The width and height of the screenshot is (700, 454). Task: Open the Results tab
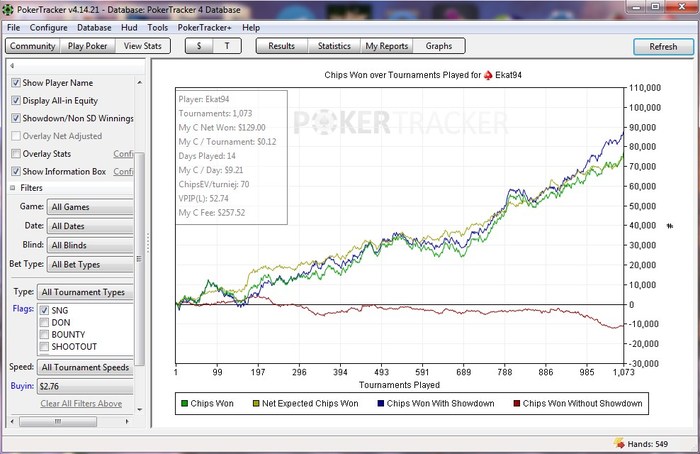282,46
